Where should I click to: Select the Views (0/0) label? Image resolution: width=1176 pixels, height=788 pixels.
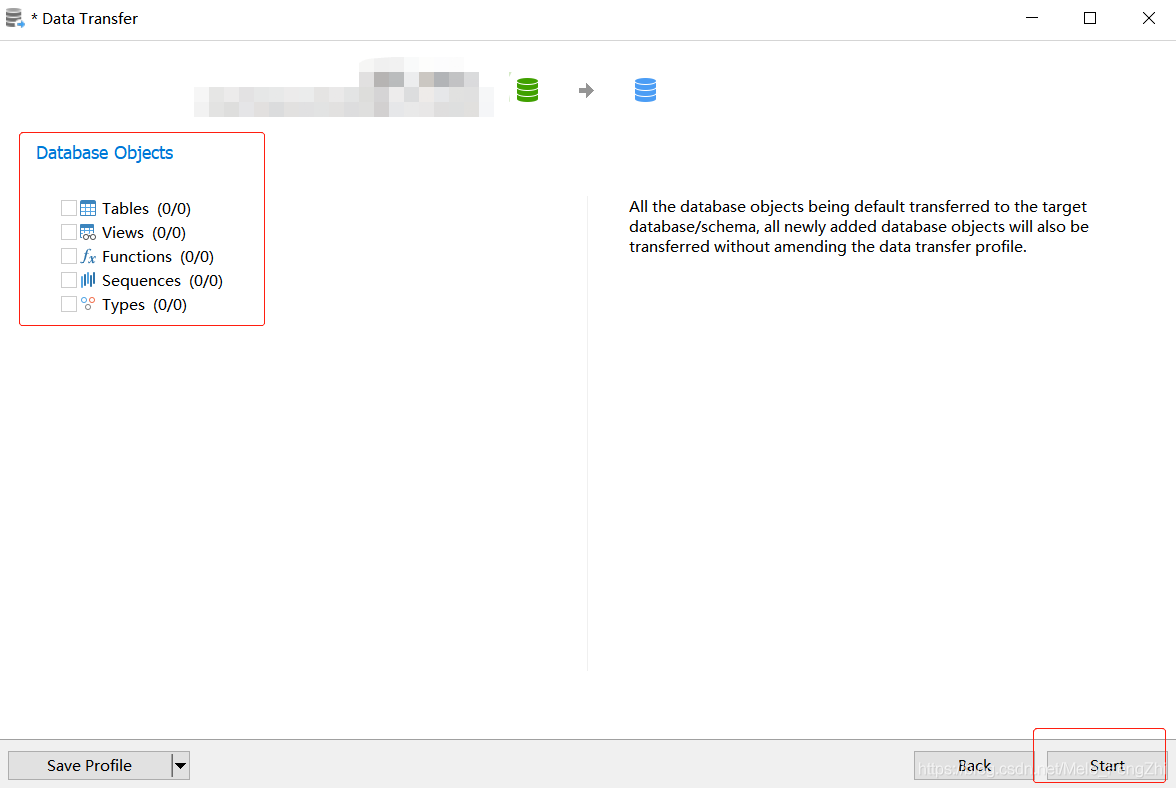[x=144, y=232]
